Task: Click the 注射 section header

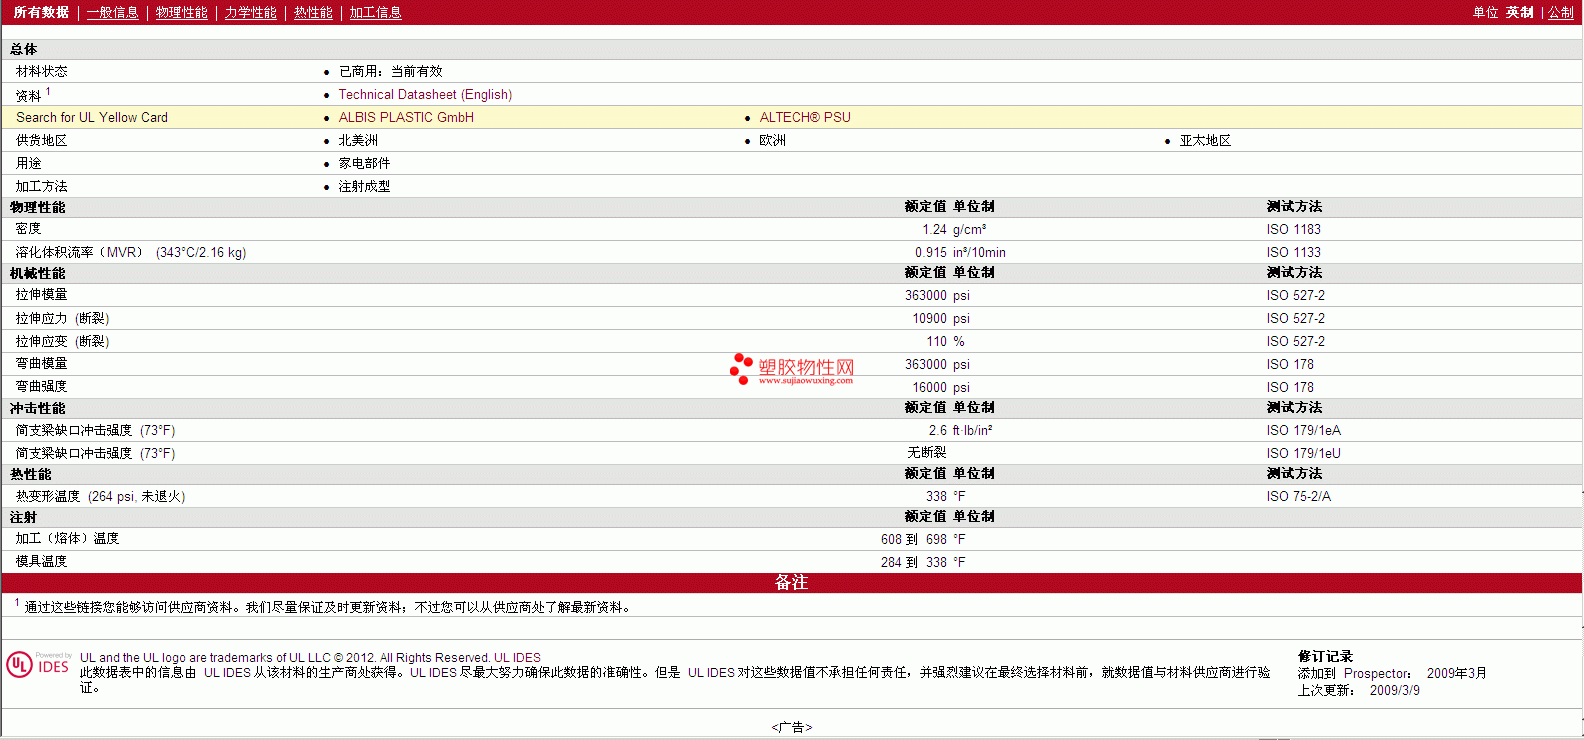Action: (x=24, y=517)
